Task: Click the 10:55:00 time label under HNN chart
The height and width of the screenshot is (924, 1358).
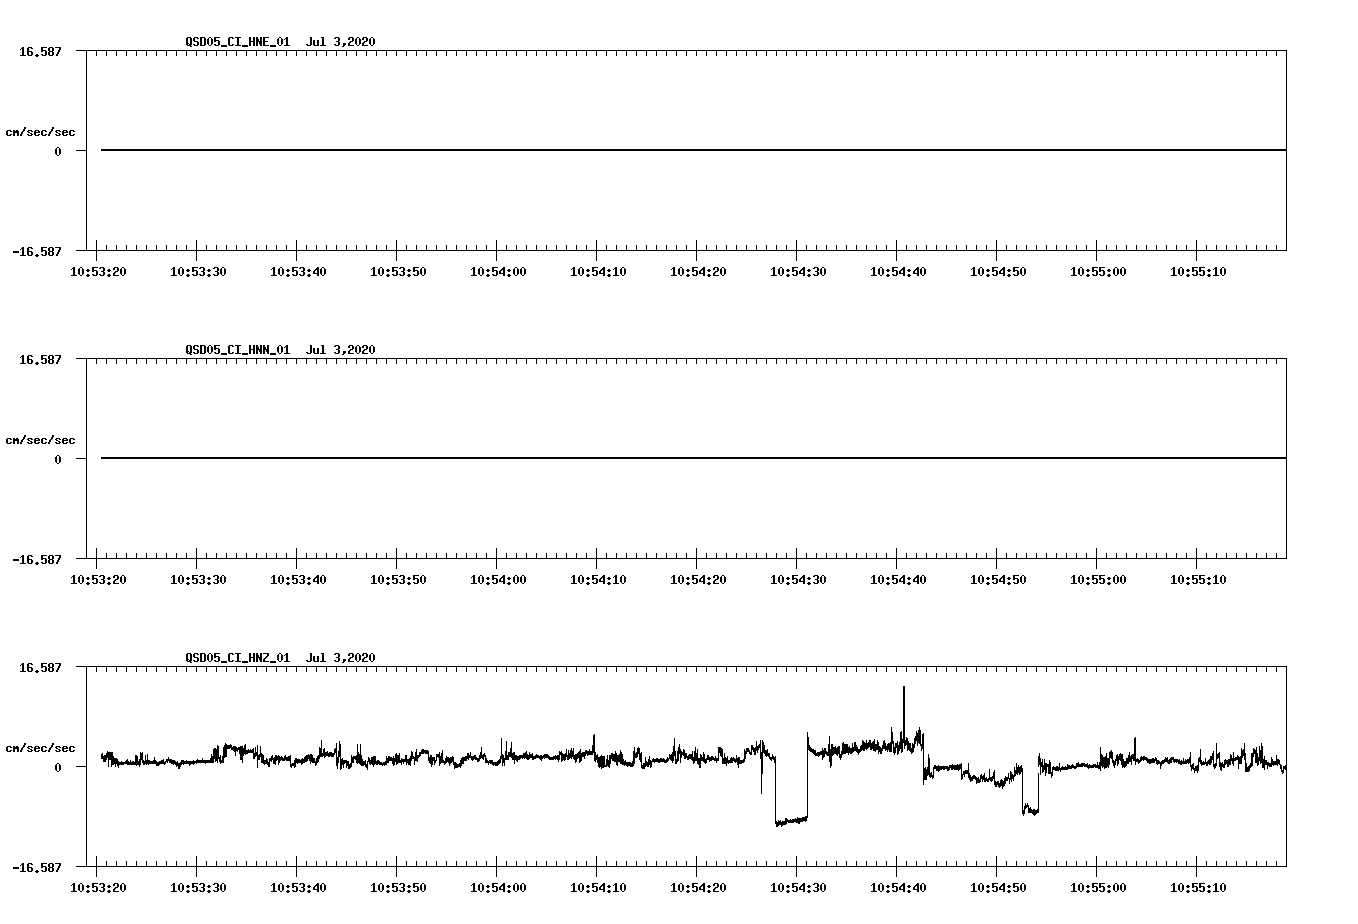Action: 1098,579
